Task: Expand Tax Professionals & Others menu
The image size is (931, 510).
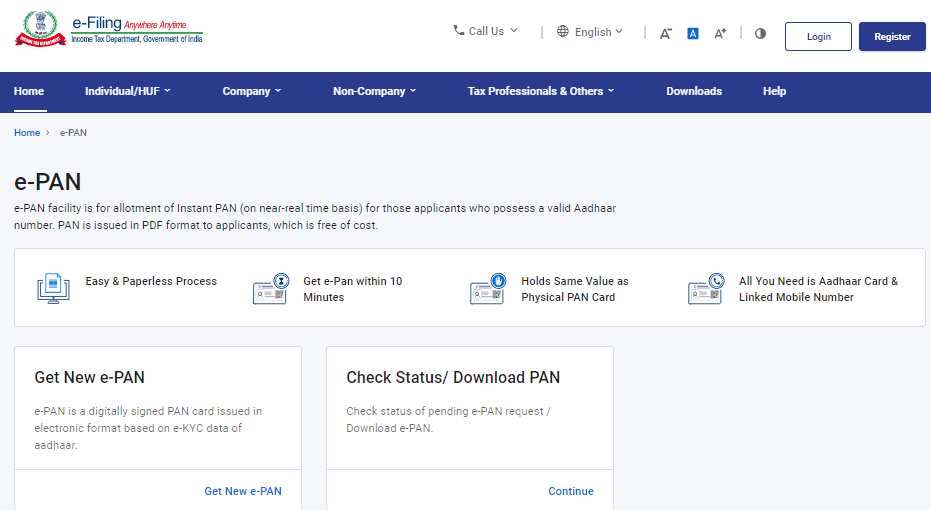Action: [x=541, y=91]
